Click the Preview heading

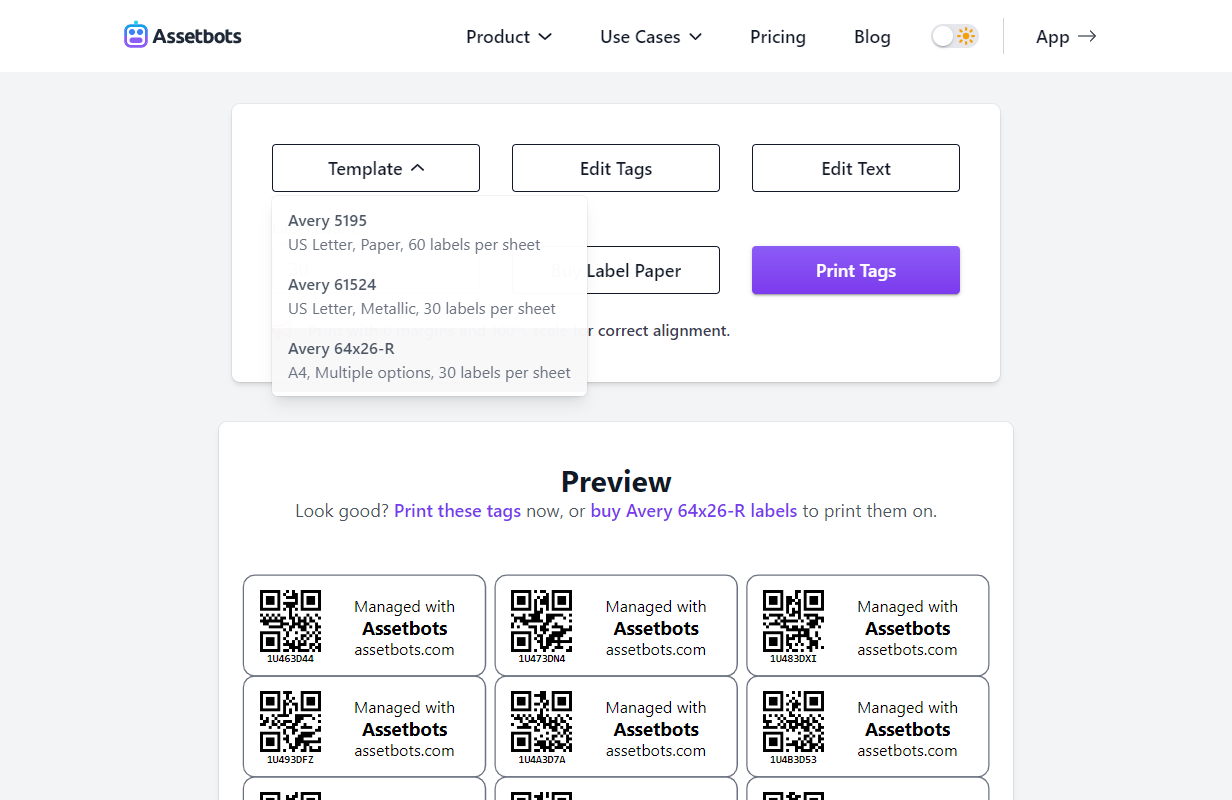(x=616, y=482)
